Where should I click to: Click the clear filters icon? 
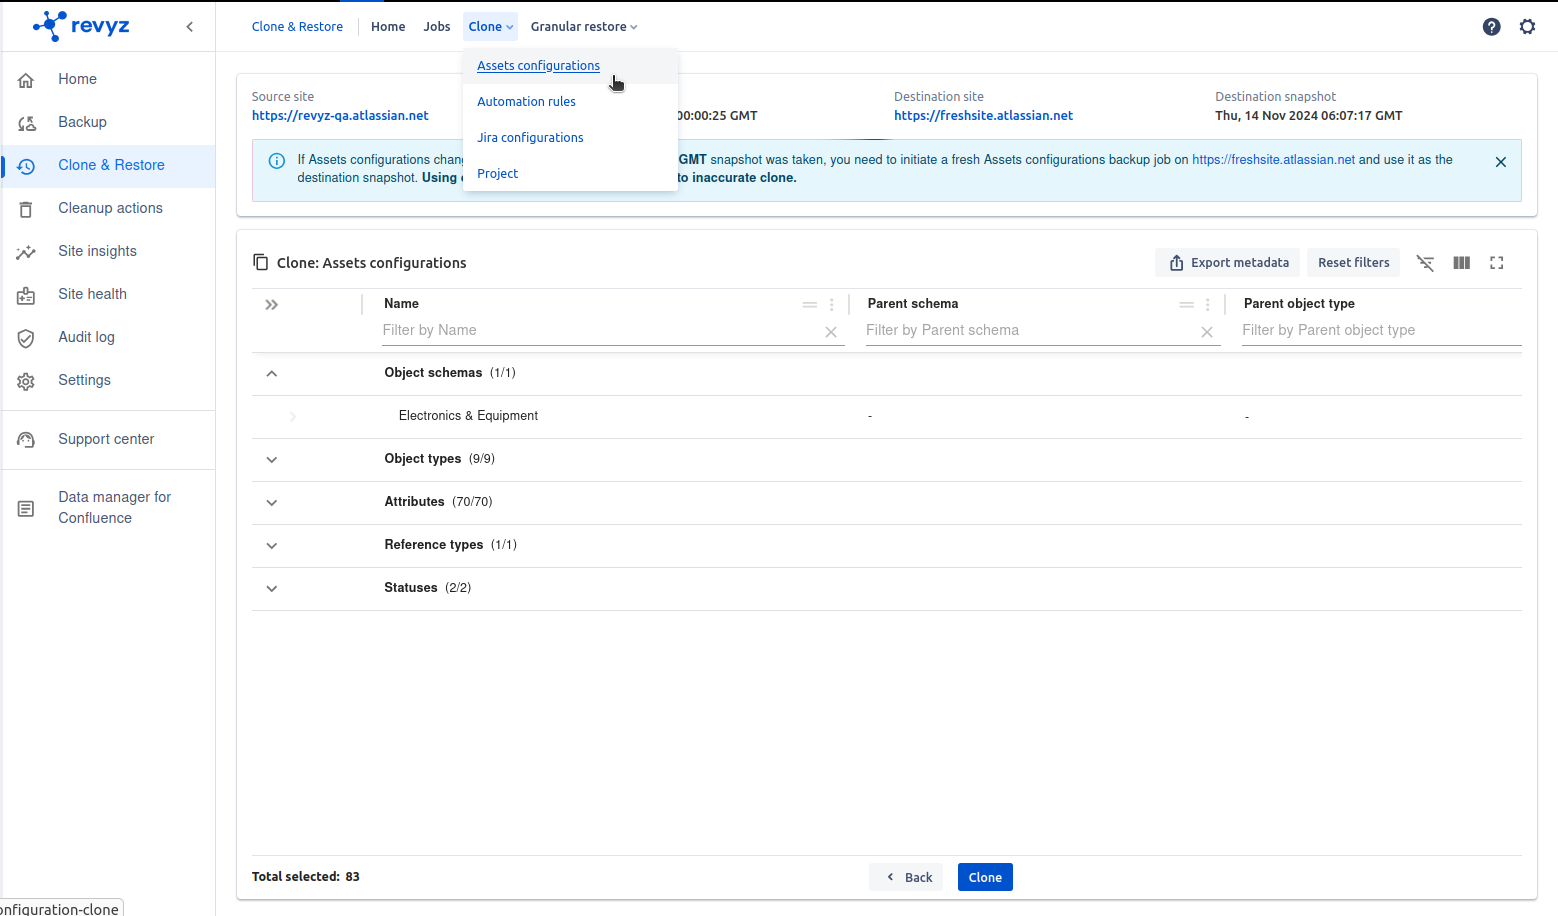1425,263
